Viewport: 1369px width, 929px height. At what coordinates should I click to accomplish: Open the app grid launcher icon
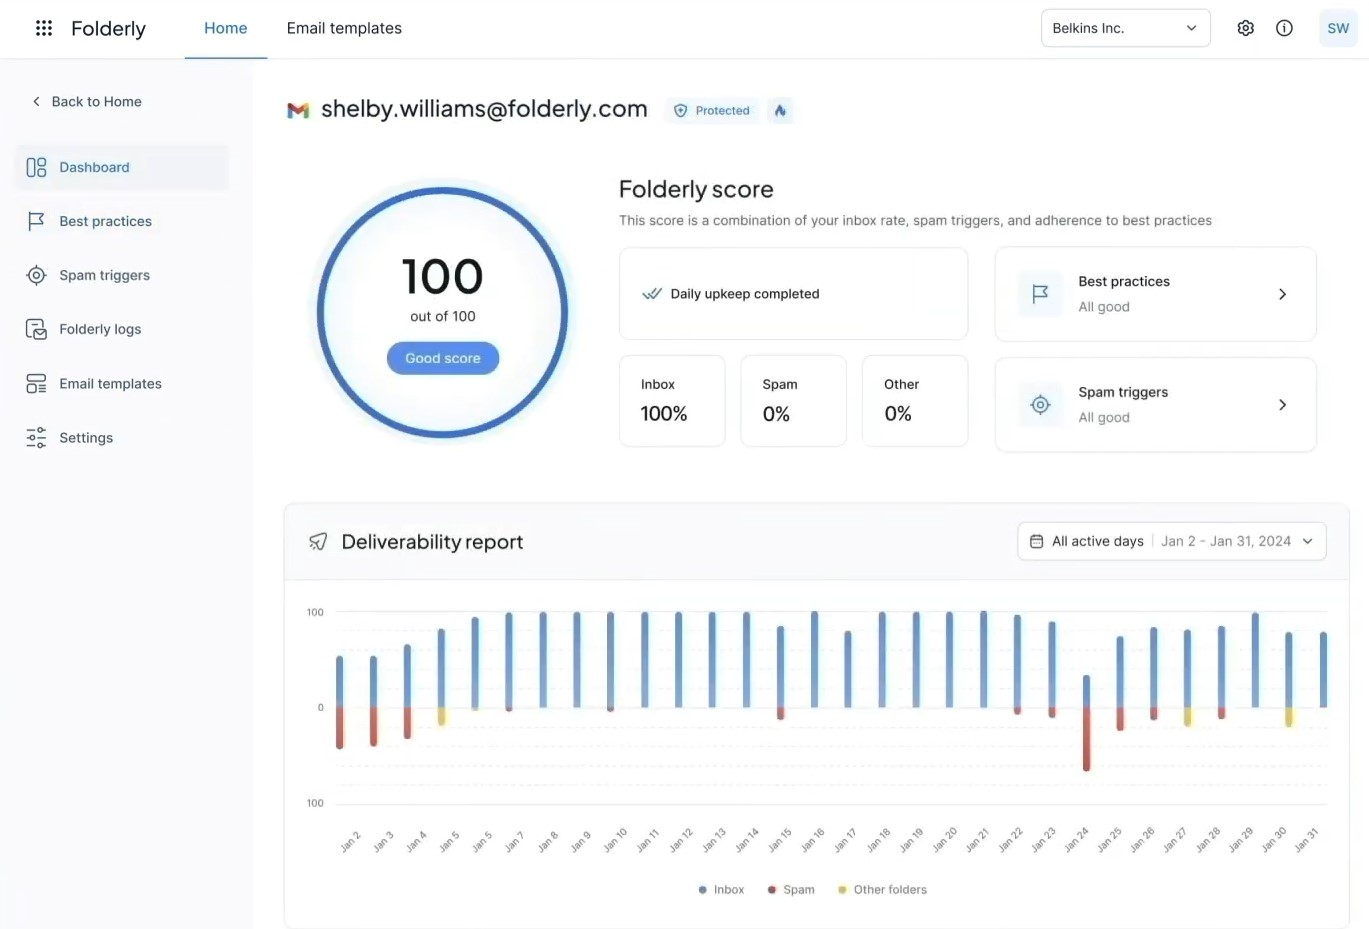44,28
